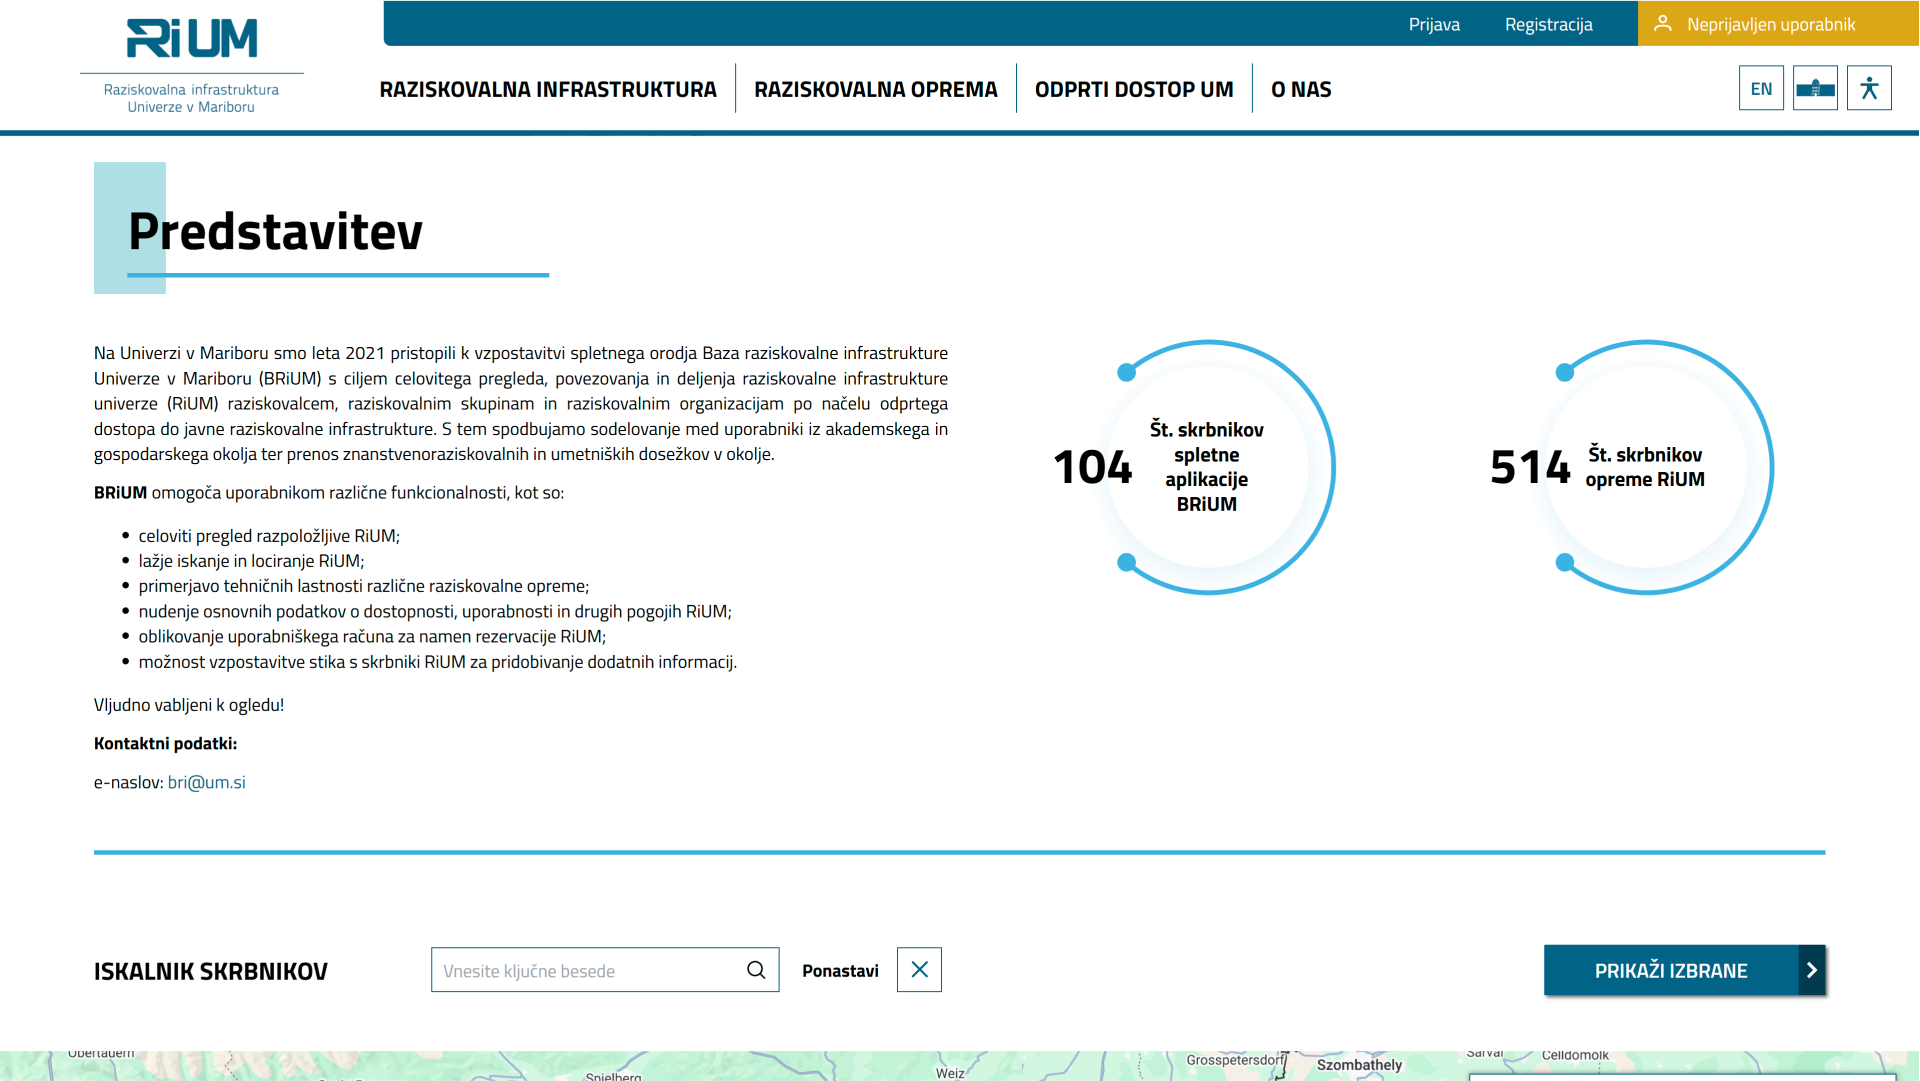
Task: Click the Neprijavljen uporabnik label
Action: tap(1770, 24)
